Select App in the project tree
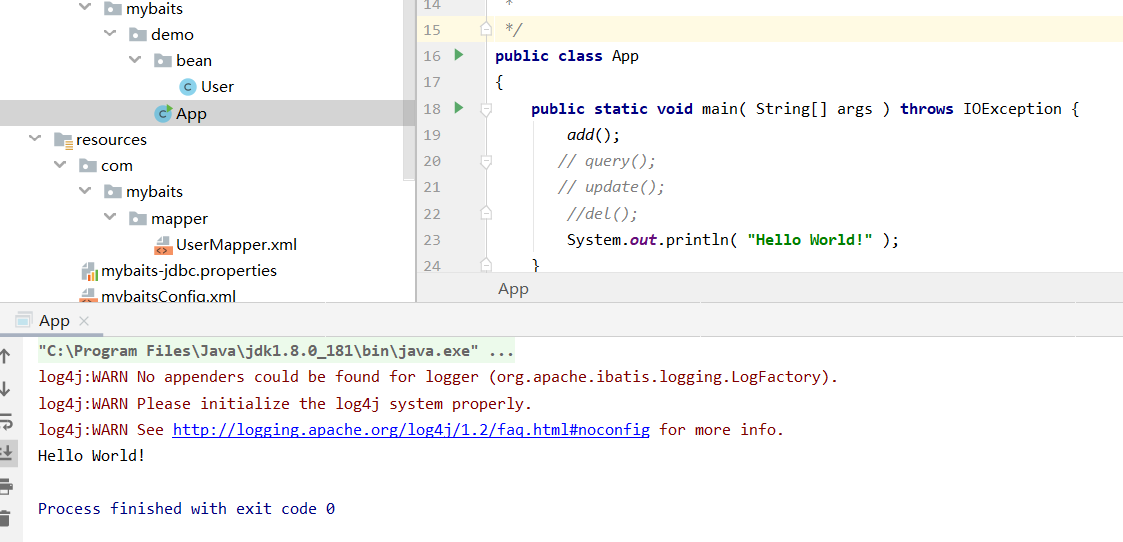 [191, 113]
